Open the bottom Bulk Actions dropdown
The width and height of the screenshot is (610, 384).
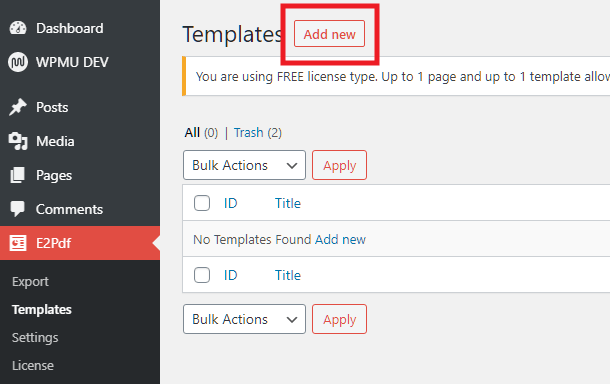point(244,319)
